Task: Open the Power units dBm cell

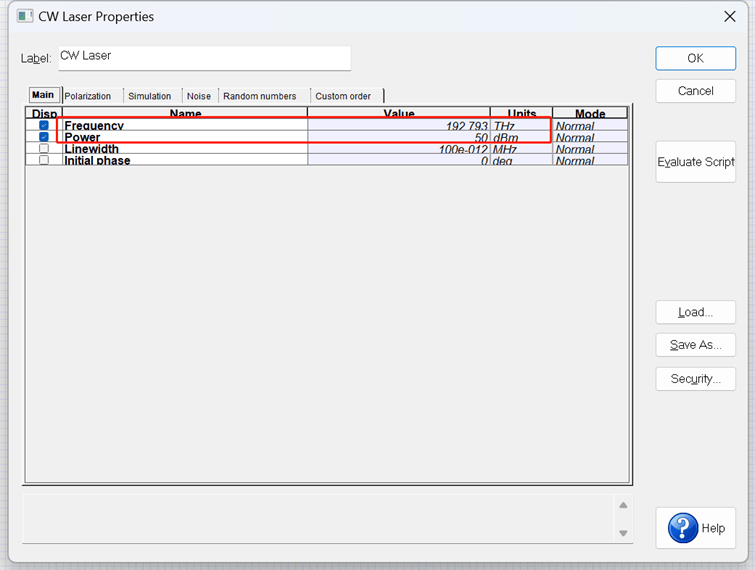Action: (520, 138)
